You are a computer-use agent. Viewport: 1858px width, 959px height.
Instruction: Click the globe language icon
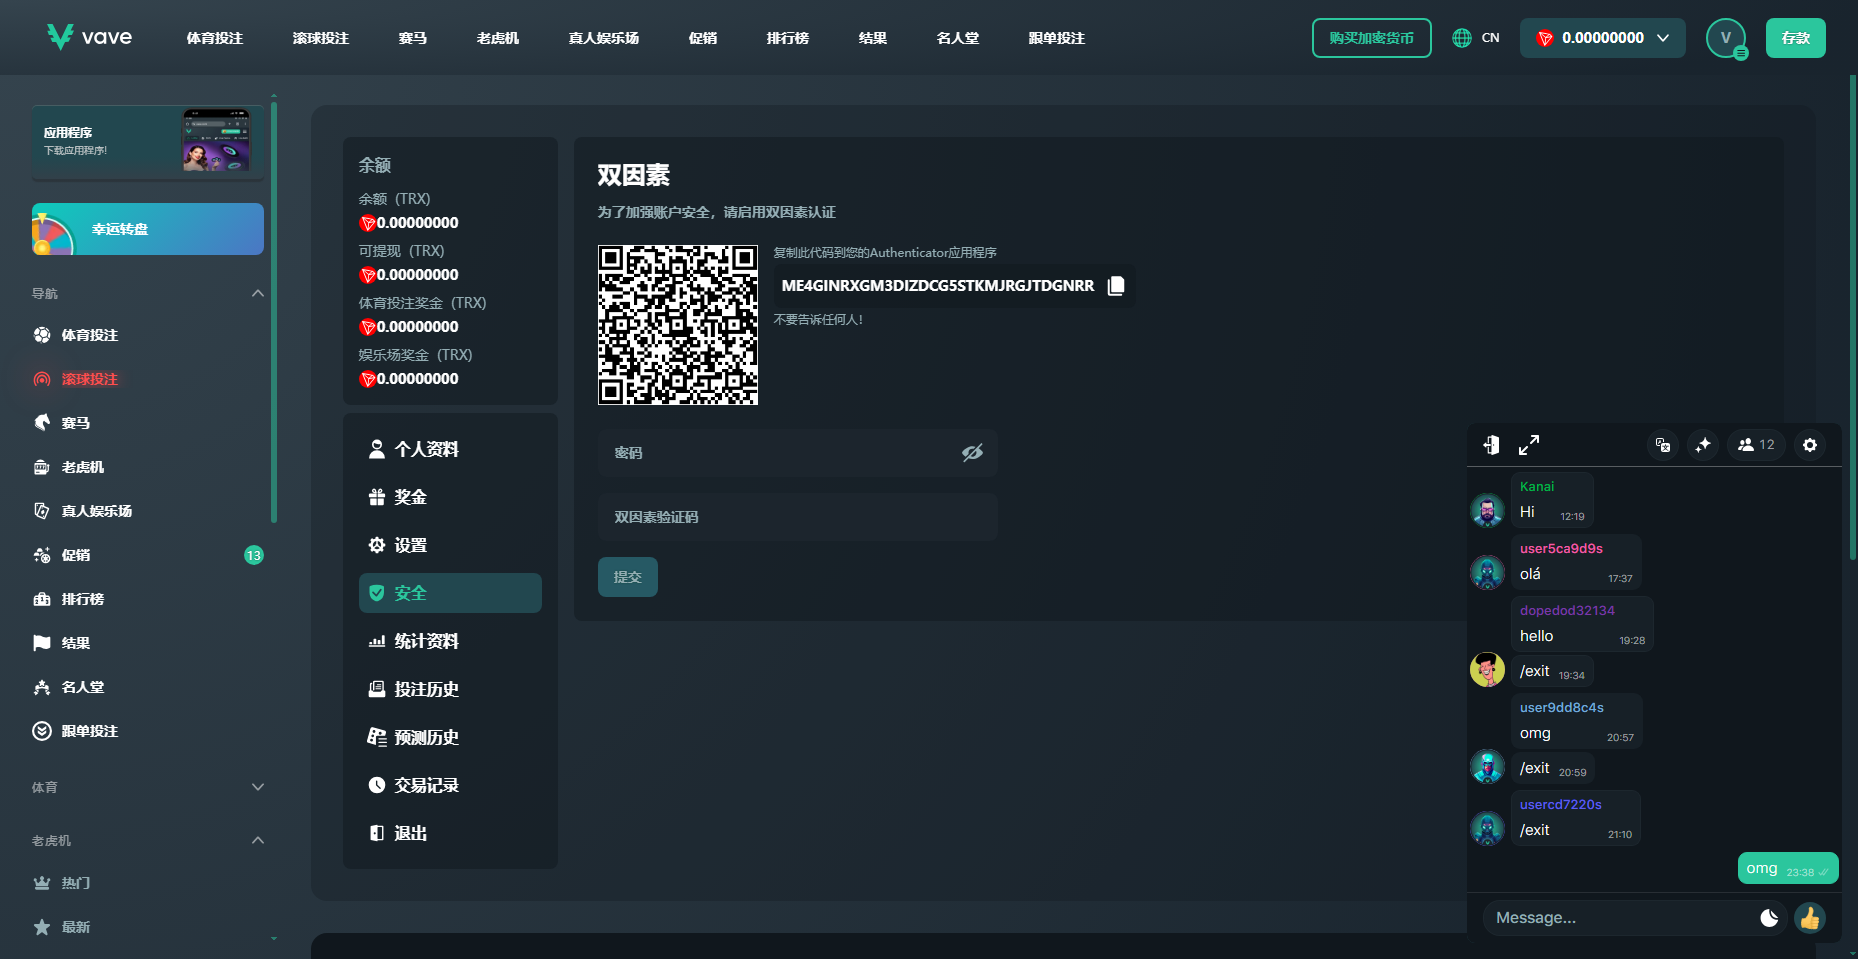pos(1462,38)
